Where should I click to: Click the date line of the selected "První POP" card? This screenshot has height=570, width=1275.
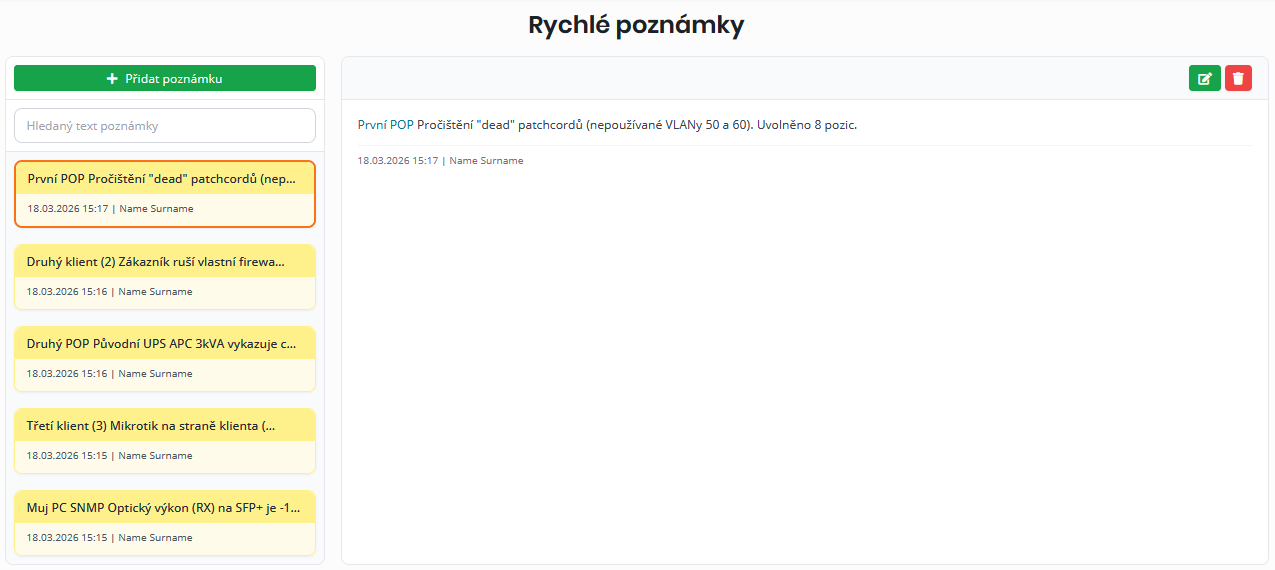click(110, 209)
